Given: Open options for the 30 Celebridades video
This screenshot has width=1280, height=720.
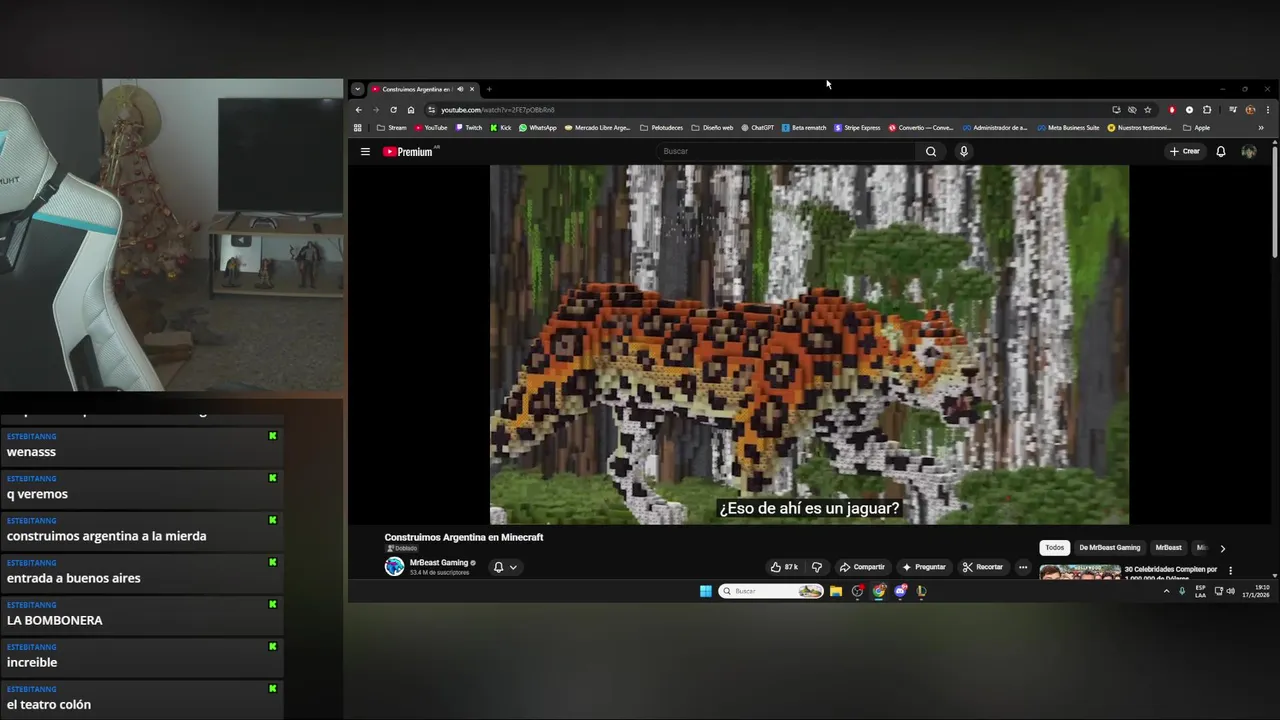Looking at the screenshot, I should tap(1231, 571).
